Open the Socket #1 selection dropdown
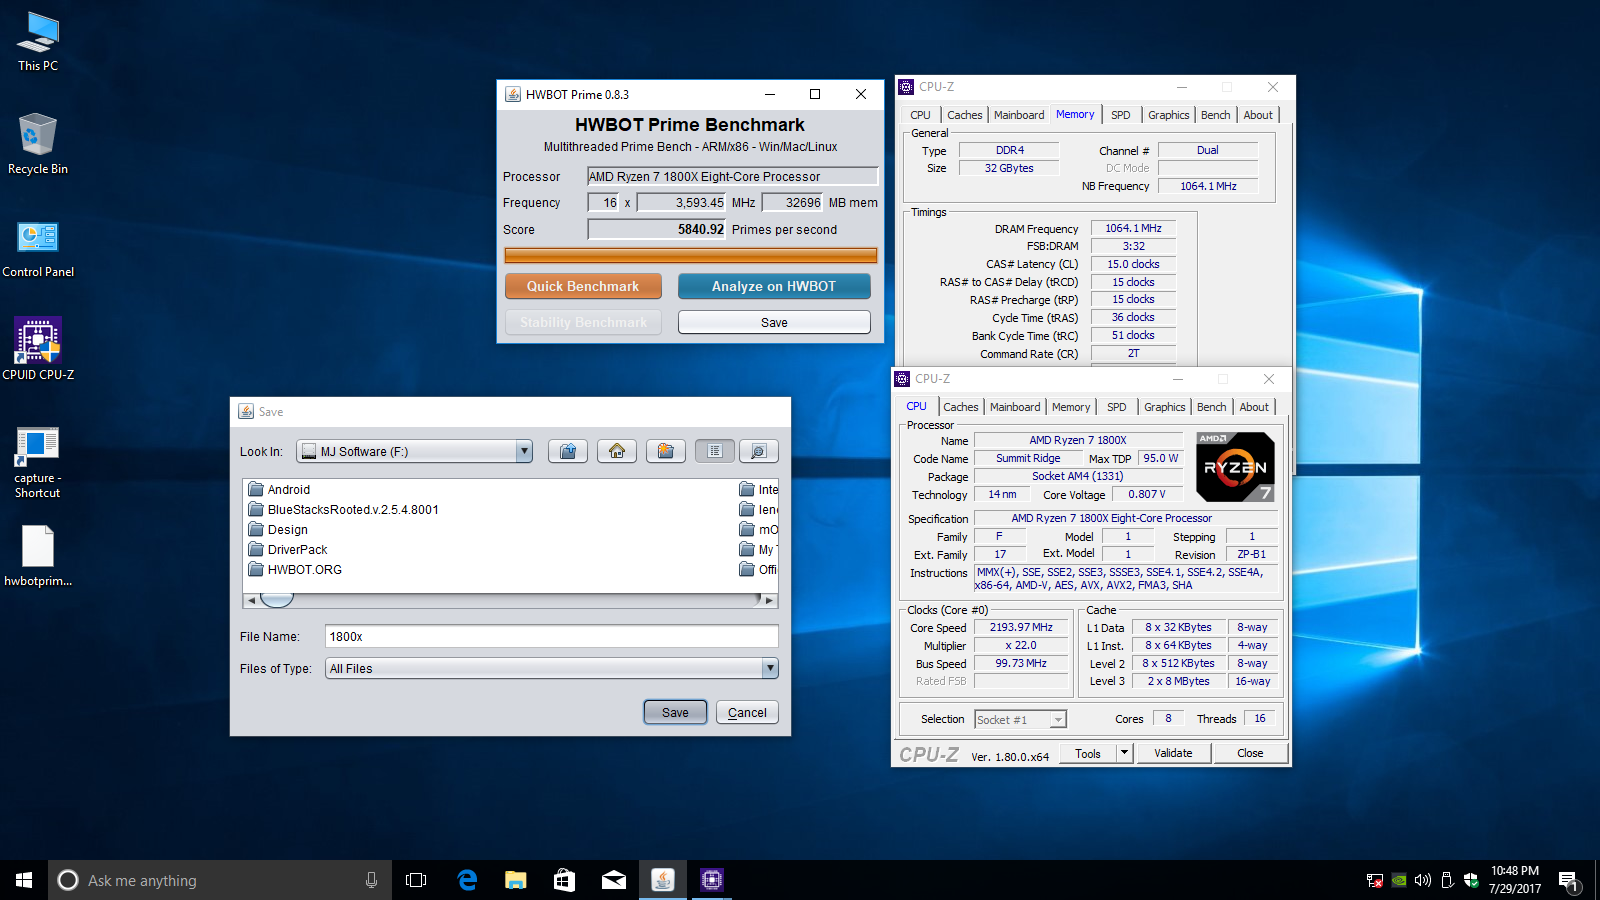 coord(1021,719)
